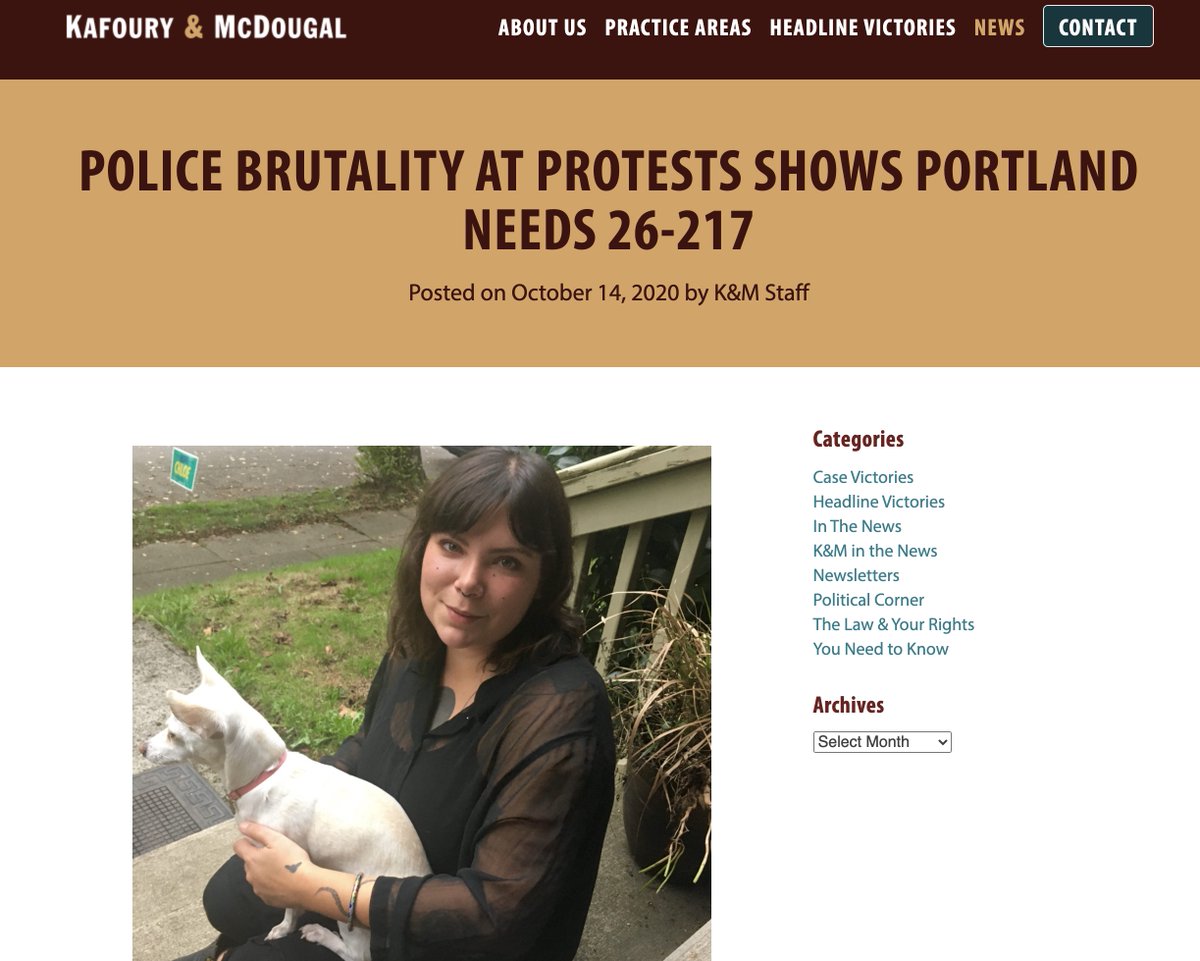The height and width of the screenshot is (961, 1200).
Task: Expand the Select Month archives dropdown
Action: pos(882,742)
